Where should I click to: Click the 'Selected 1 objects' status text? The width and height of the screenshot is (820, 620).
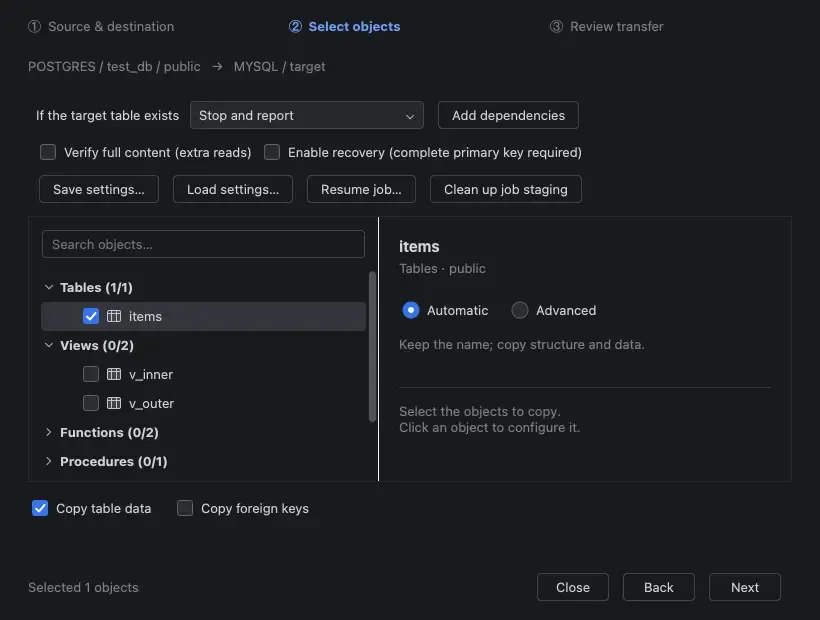(x=83, y=587)
